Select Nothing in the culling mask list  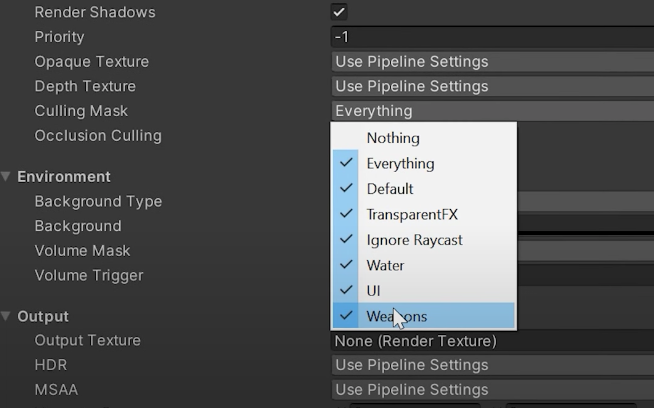393,138
